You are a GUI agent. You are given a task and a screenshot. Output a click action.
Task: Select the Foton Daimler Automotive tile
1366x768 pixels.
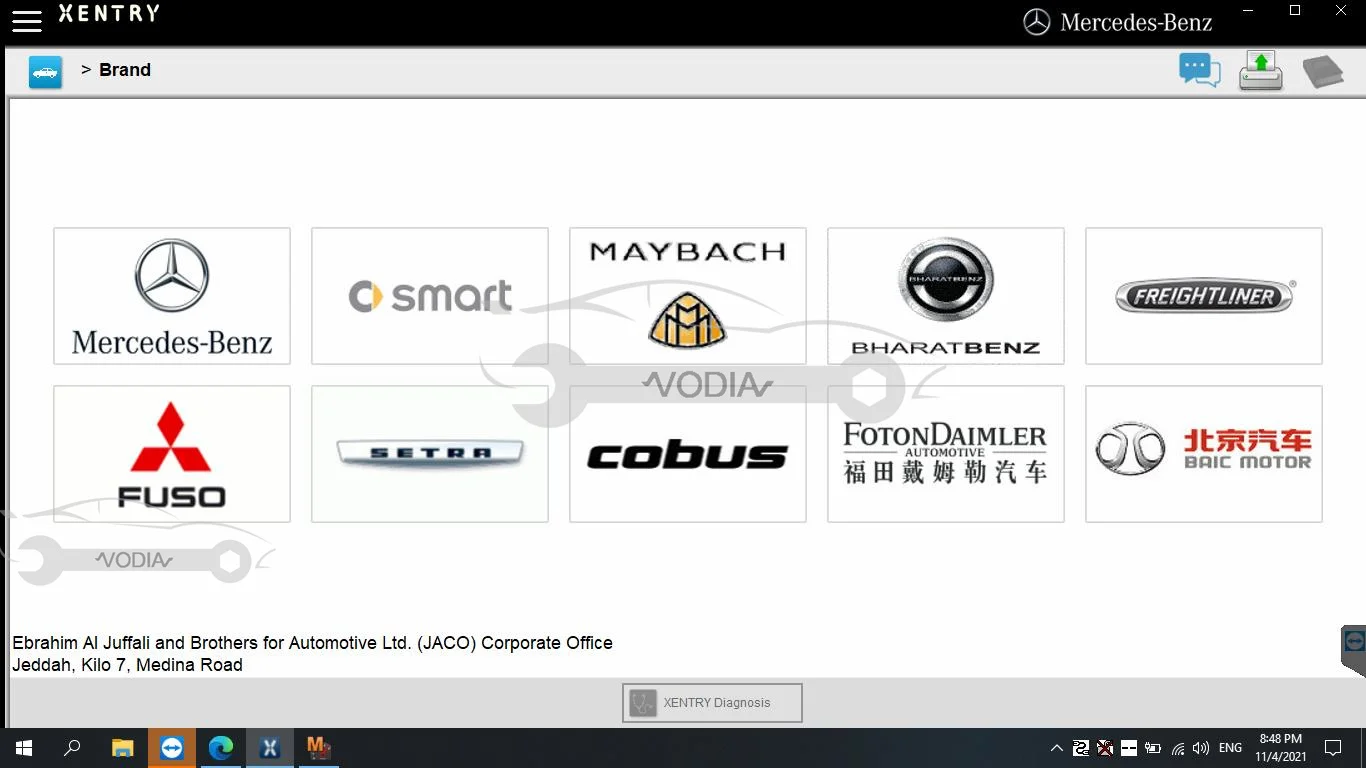click(946, 454)
